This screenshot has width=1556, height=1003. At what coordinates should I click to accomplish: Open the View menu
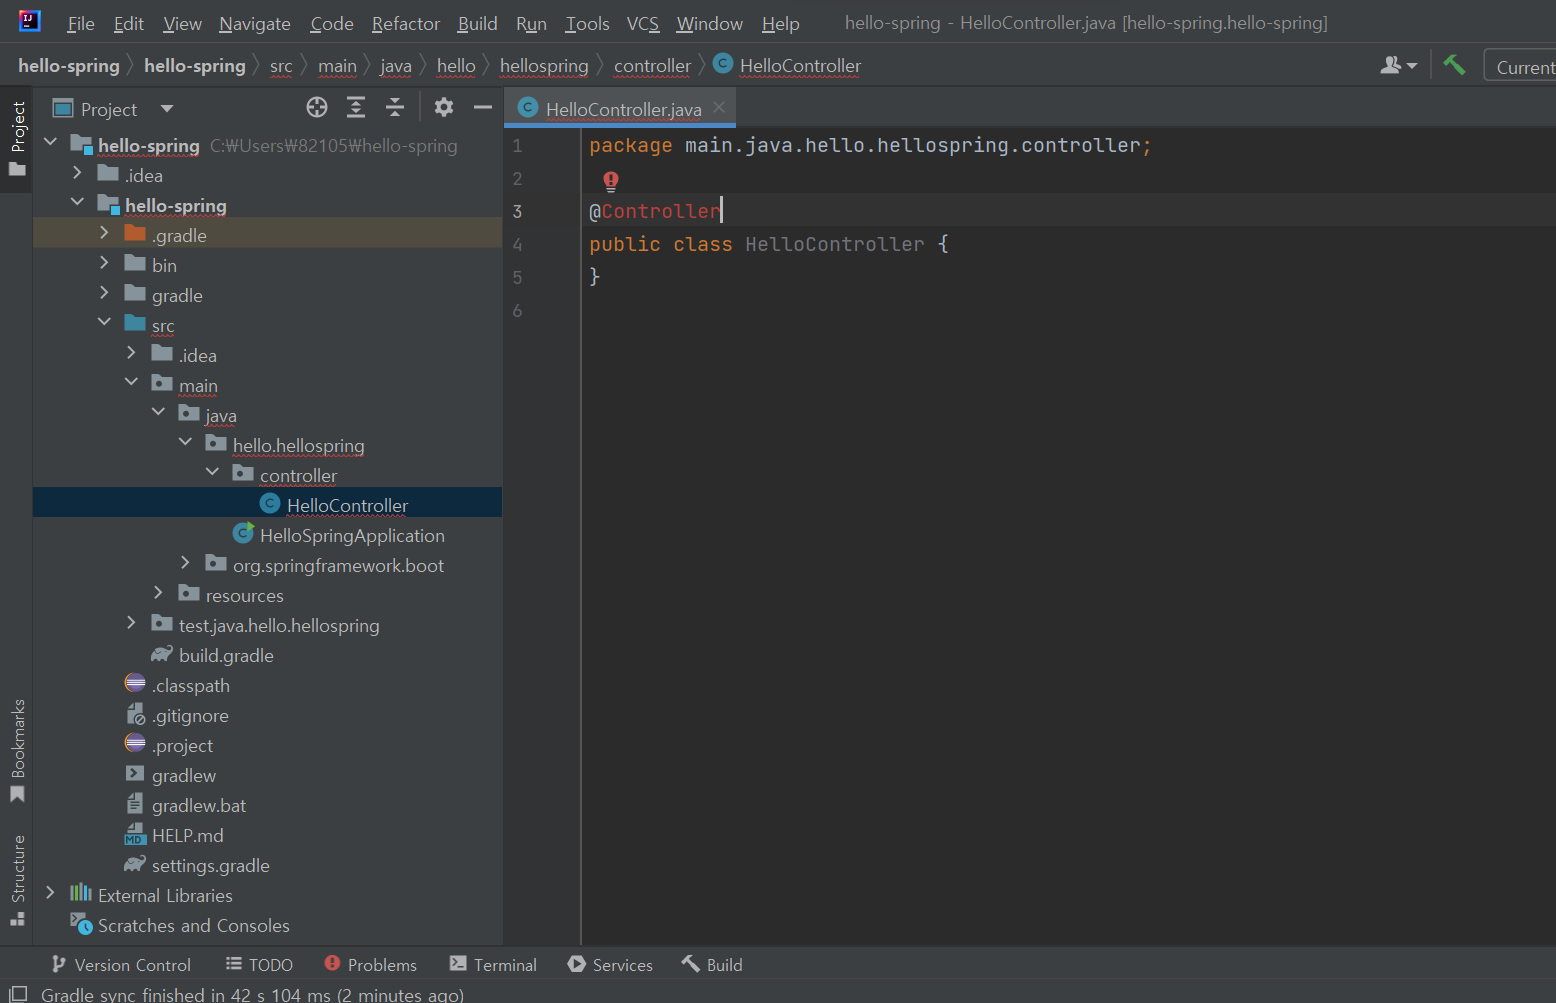(183, 23)
